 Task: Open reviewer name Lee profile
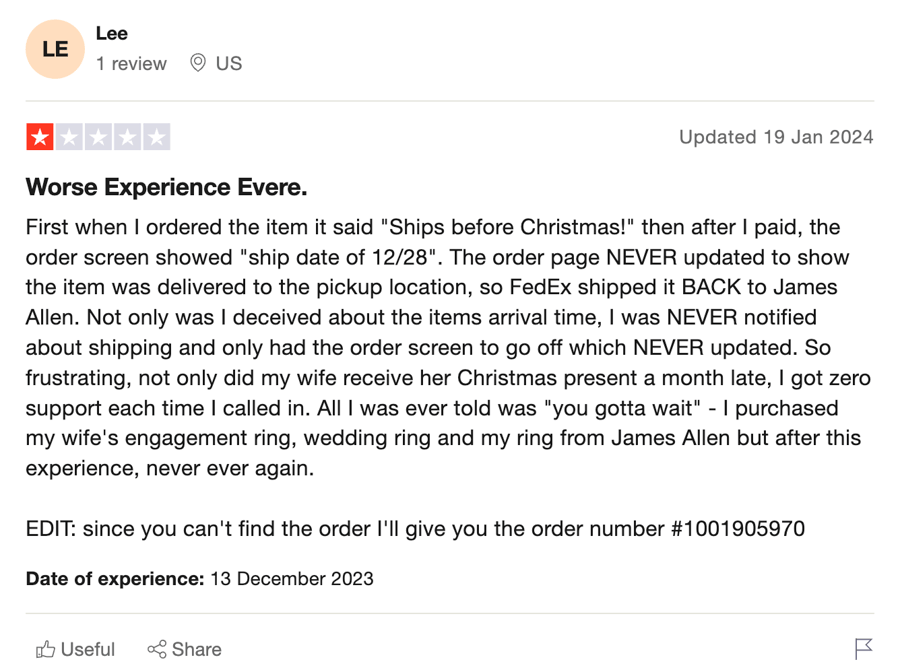(112, 34)
